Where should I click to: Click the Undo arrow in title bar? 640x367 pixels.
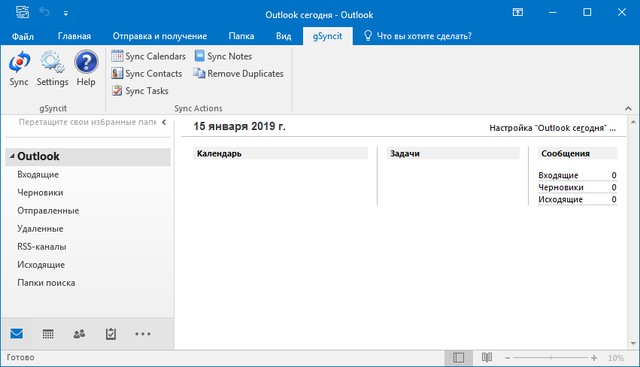pyautogui.click(x=44, y=13)
